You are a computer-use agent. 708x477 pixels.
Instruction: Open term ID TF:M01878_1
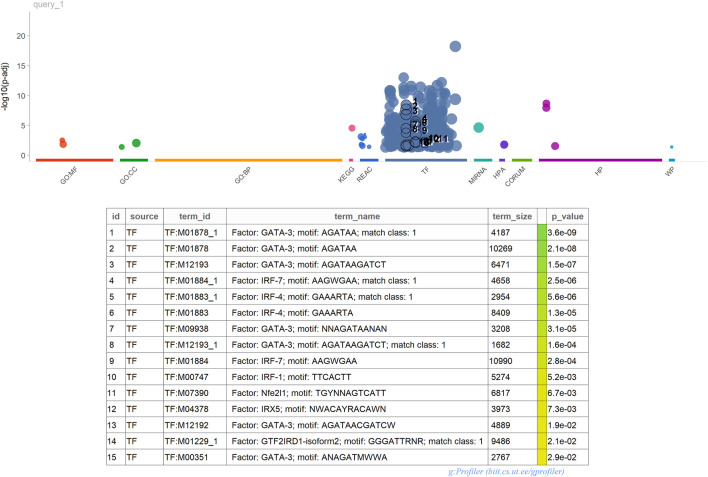click(194, 232)
